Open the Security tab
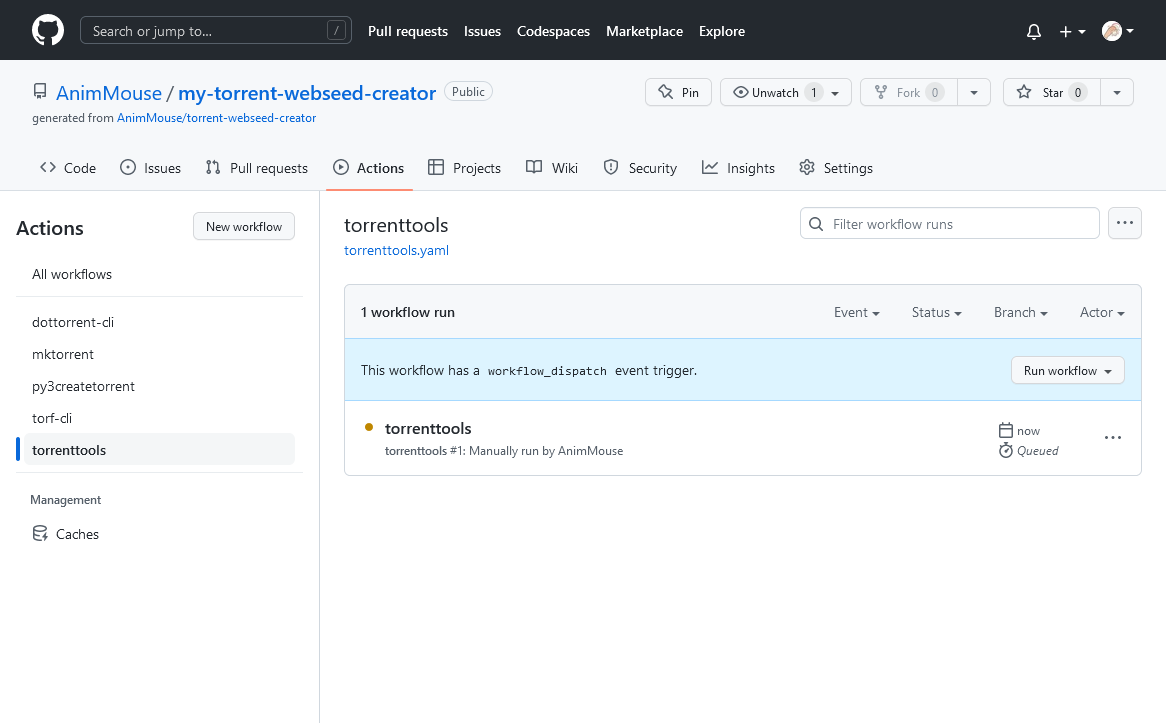This screenshot has height=723, width=1166. 640,168
